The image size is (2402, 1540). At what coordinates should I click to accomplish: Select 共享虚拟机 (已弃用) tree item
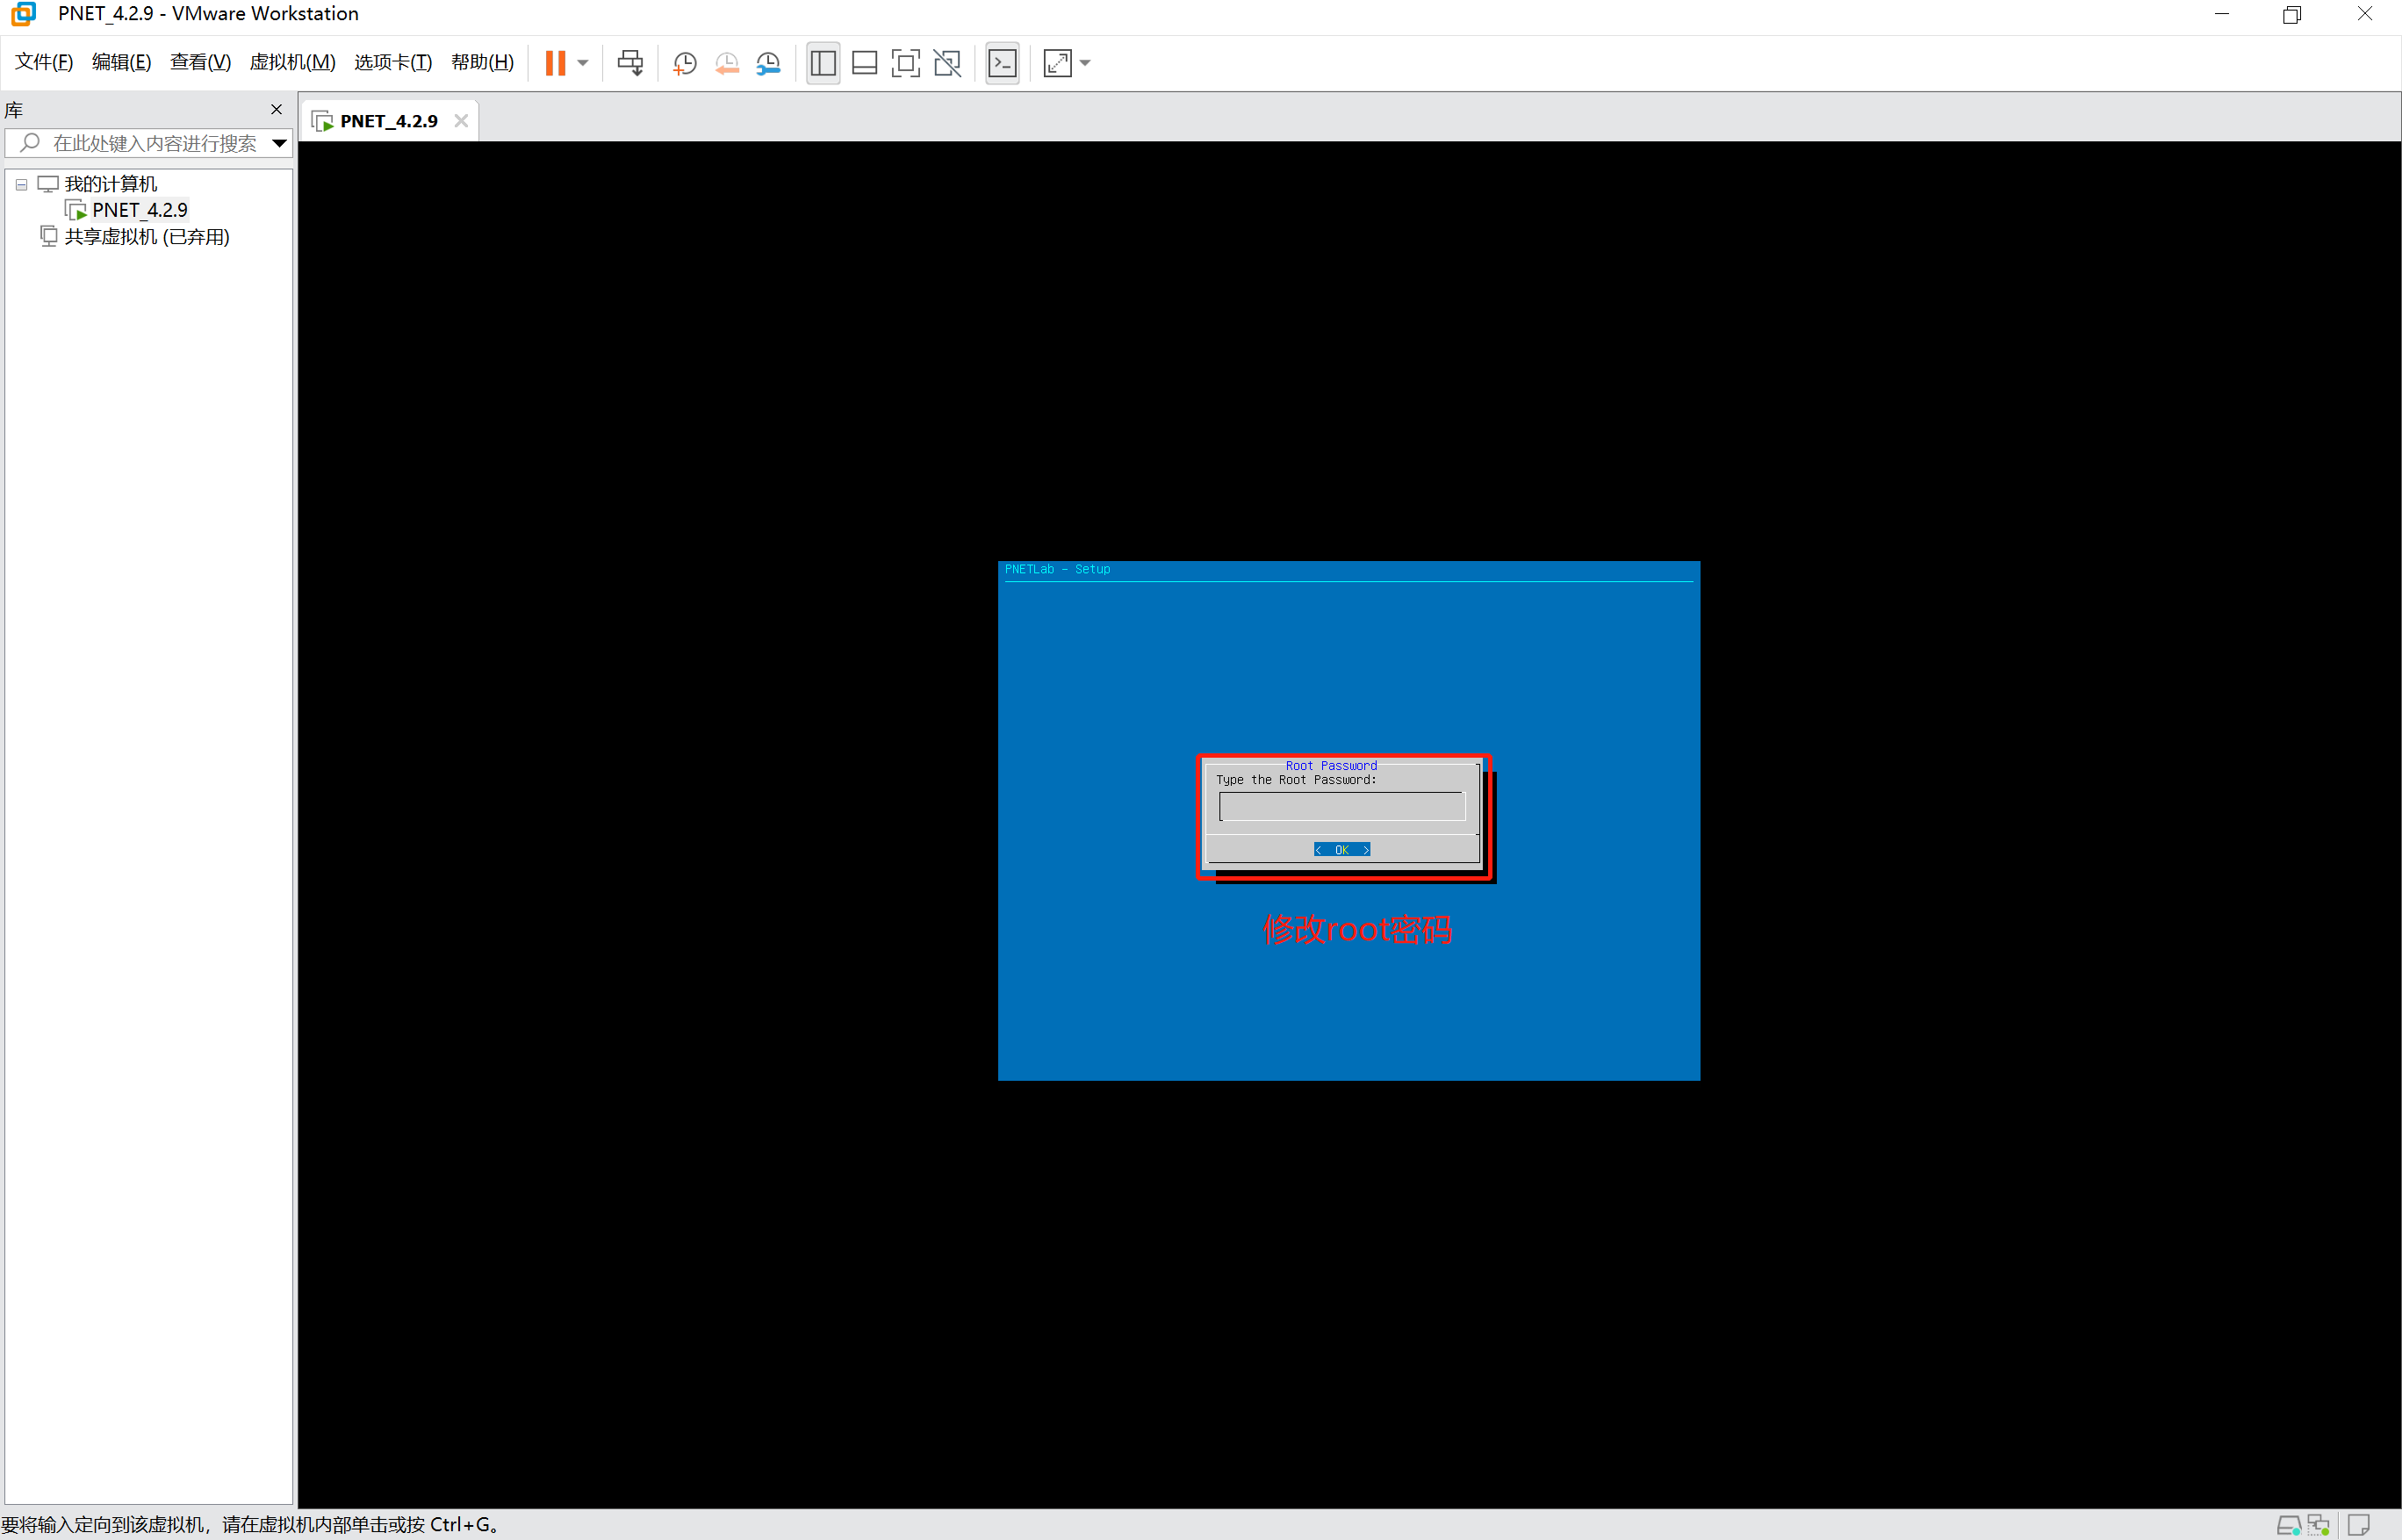tap(147, 237)
